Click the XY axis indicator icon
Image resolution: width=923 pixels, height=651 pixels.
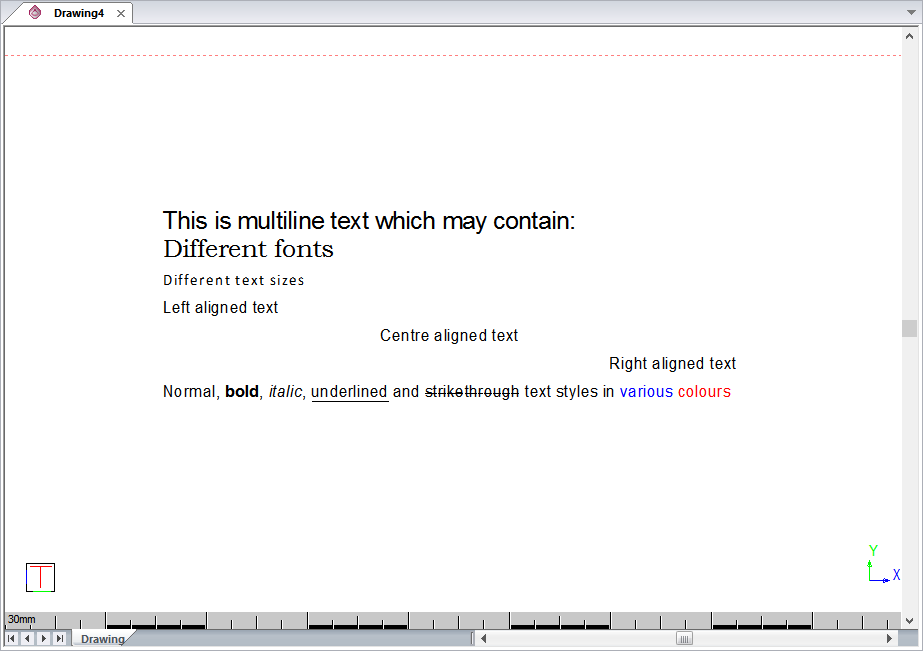[x=880, y=566]
